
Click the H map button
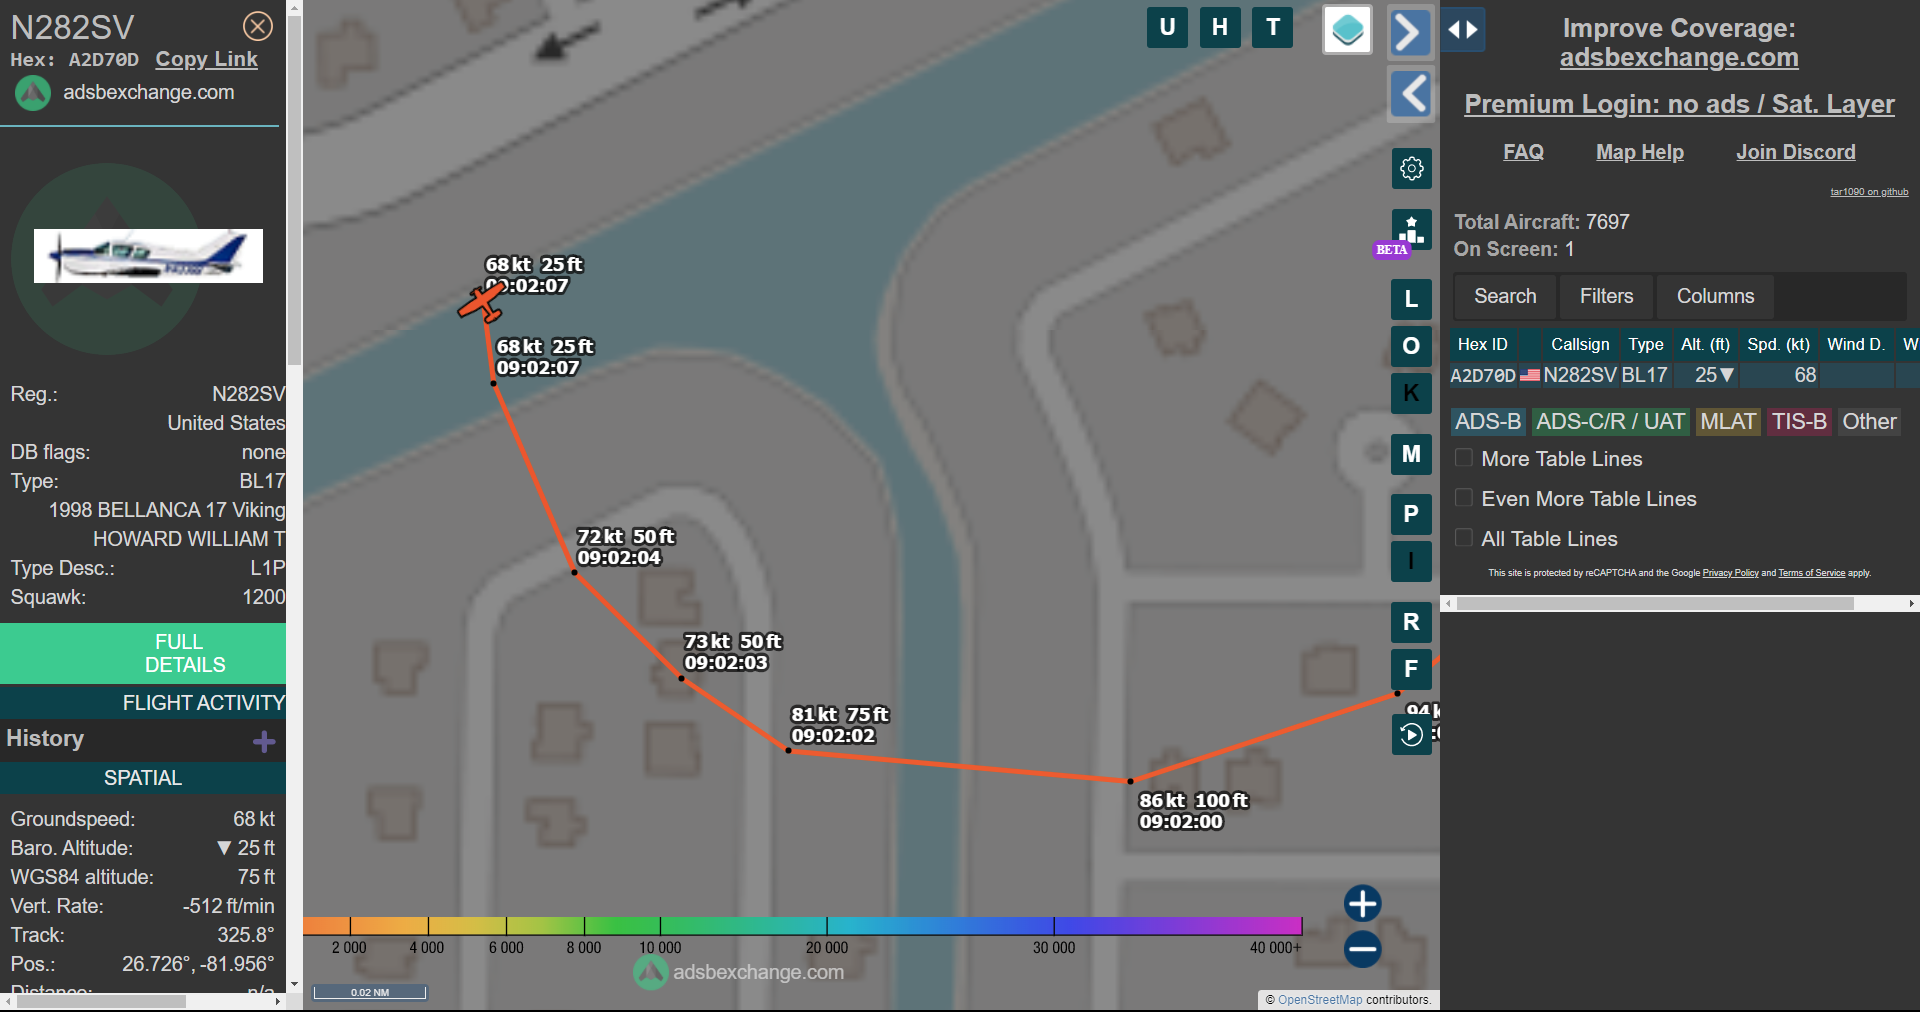click(1220, 27)
